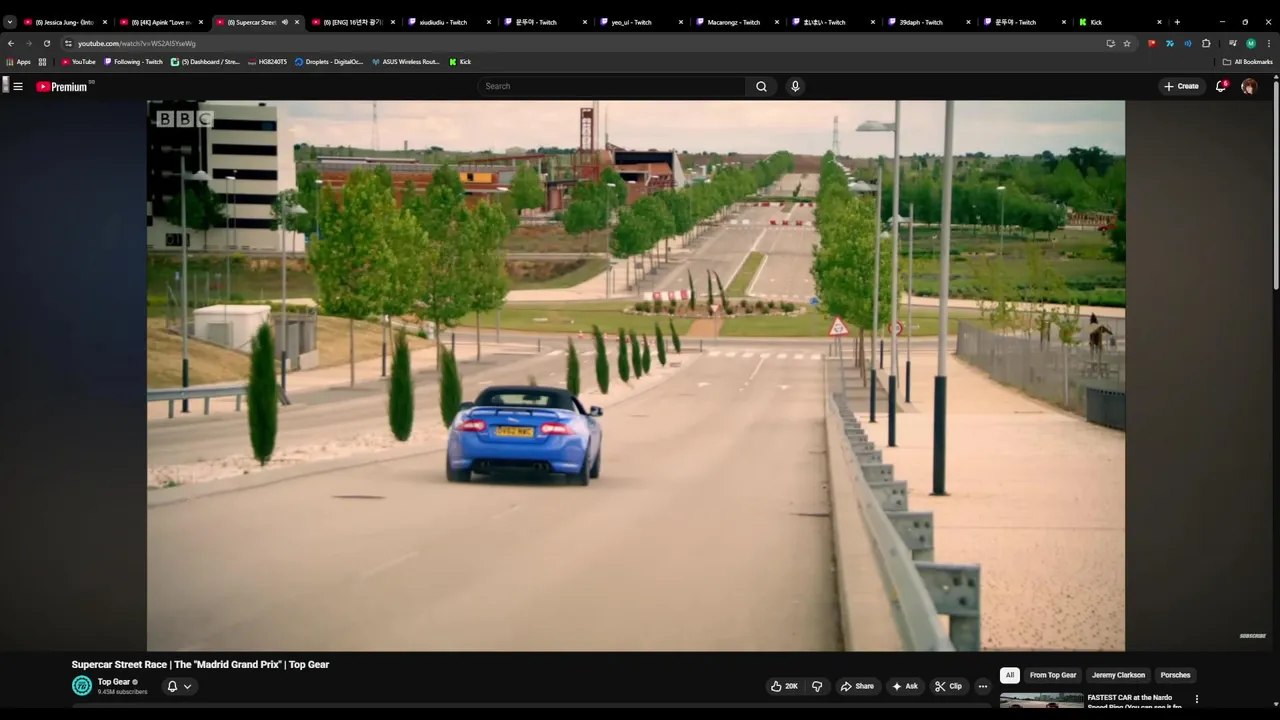
Task: Select the From Top Gear filter chip
Action: pos(1053,675)
